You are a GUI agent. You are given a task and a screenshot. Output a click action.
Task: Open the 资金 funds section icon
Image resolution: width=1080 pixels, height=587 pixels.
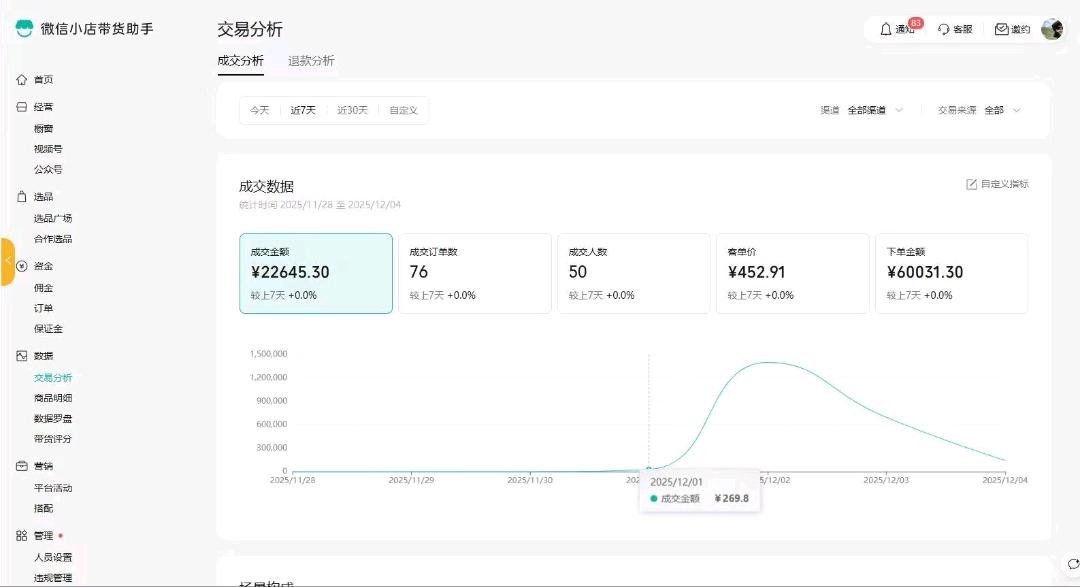(x=22, y=265)
